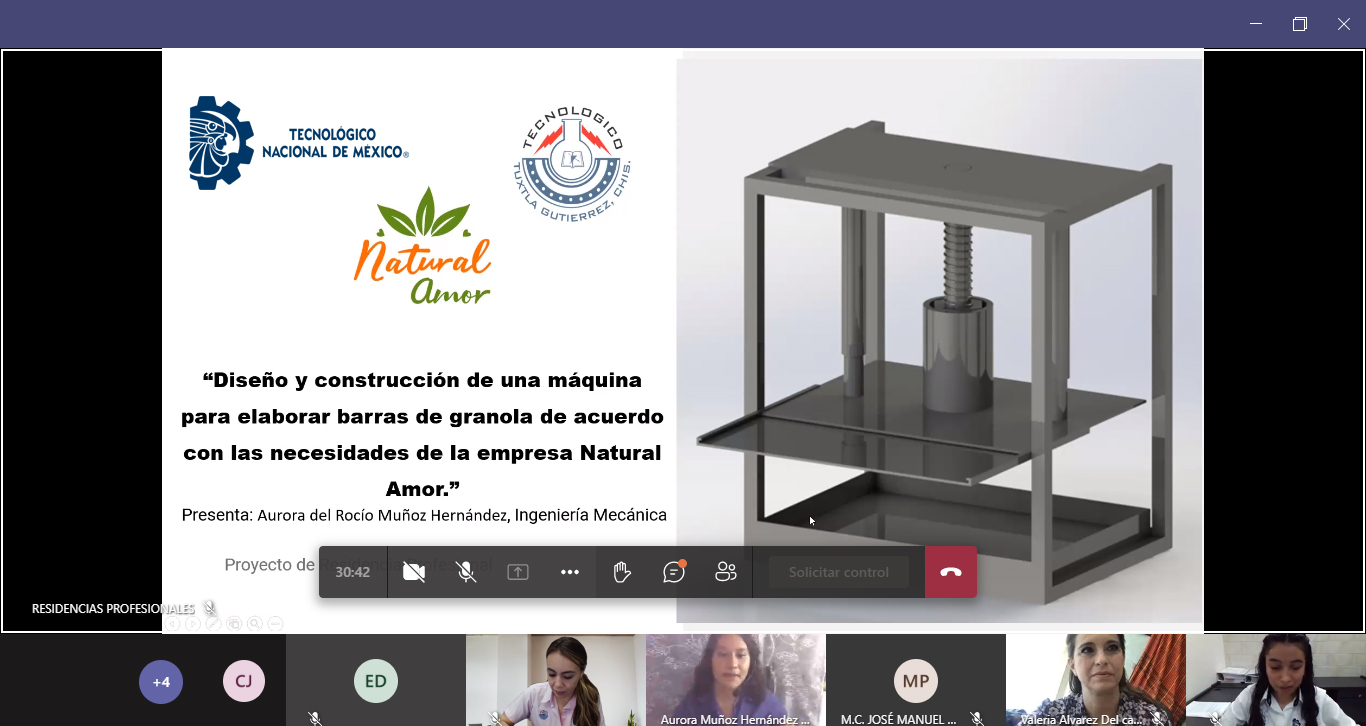
Task: Select the MP avatar of M.C. José Manuel
Action: pos(916,681)
